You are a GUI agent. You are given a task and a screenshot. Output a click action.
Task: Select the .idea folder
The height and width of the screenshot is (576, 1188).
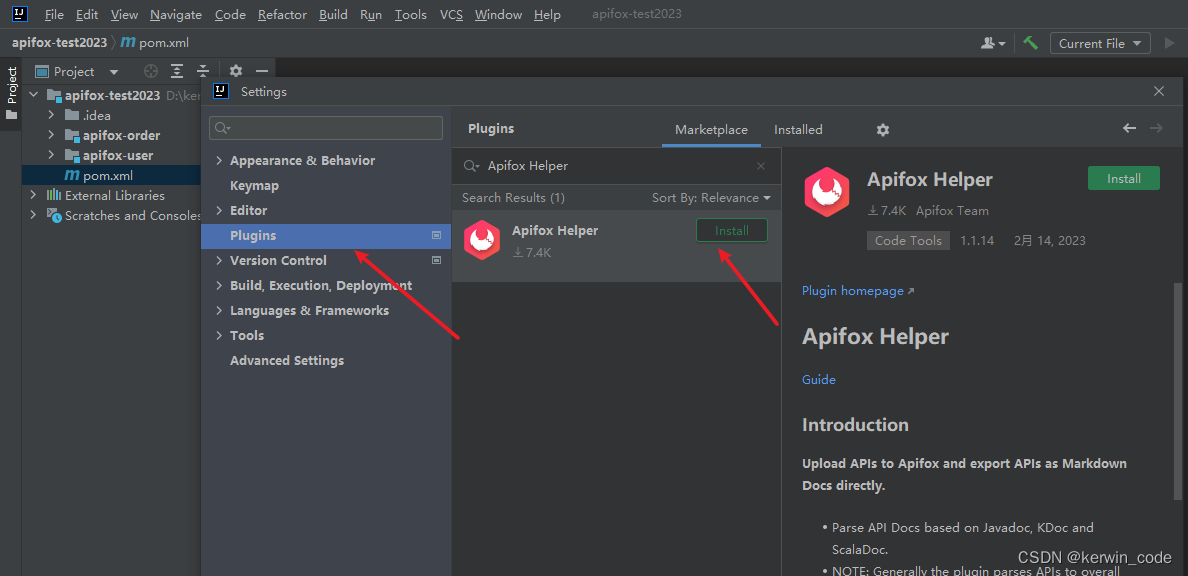[96, 115]
